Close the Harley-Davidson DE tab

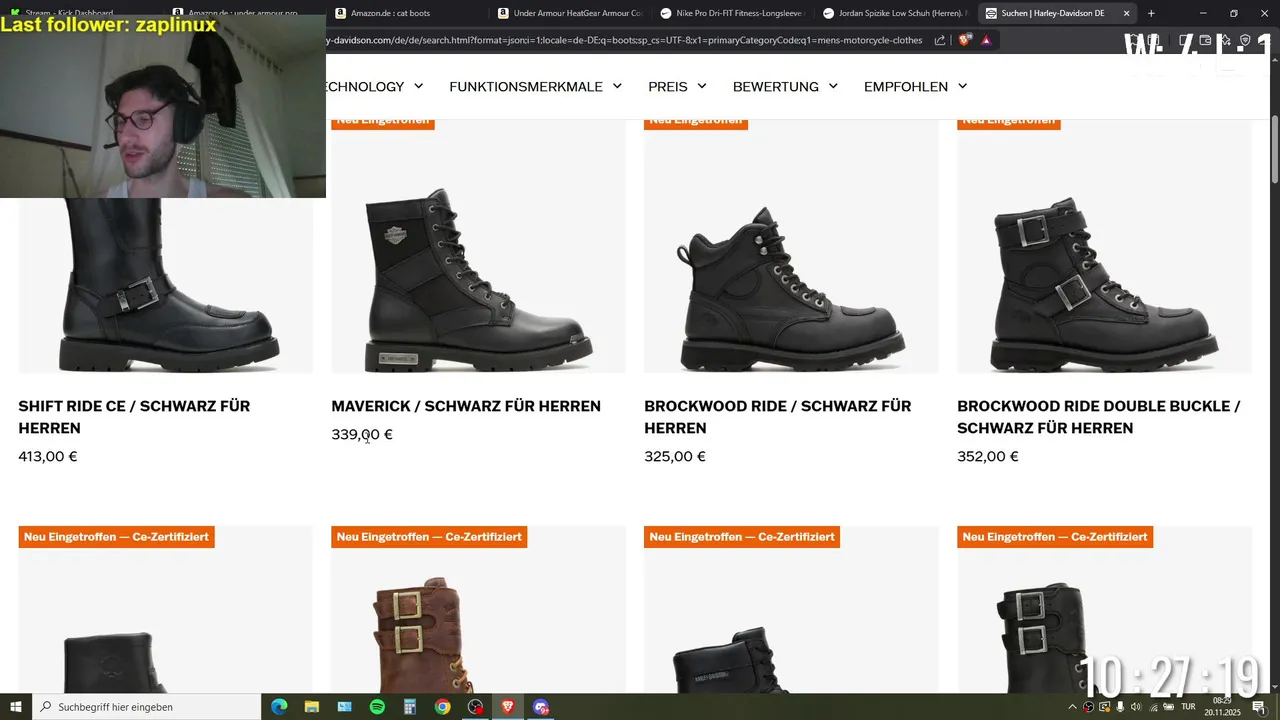pos(1127,13)
